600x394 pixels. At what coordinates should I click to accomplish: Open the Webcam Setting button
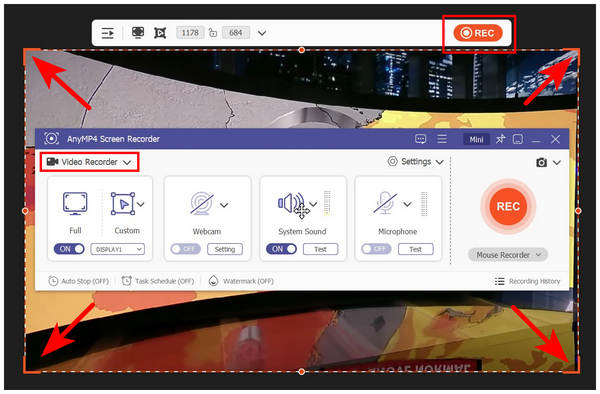pos(225,249)
